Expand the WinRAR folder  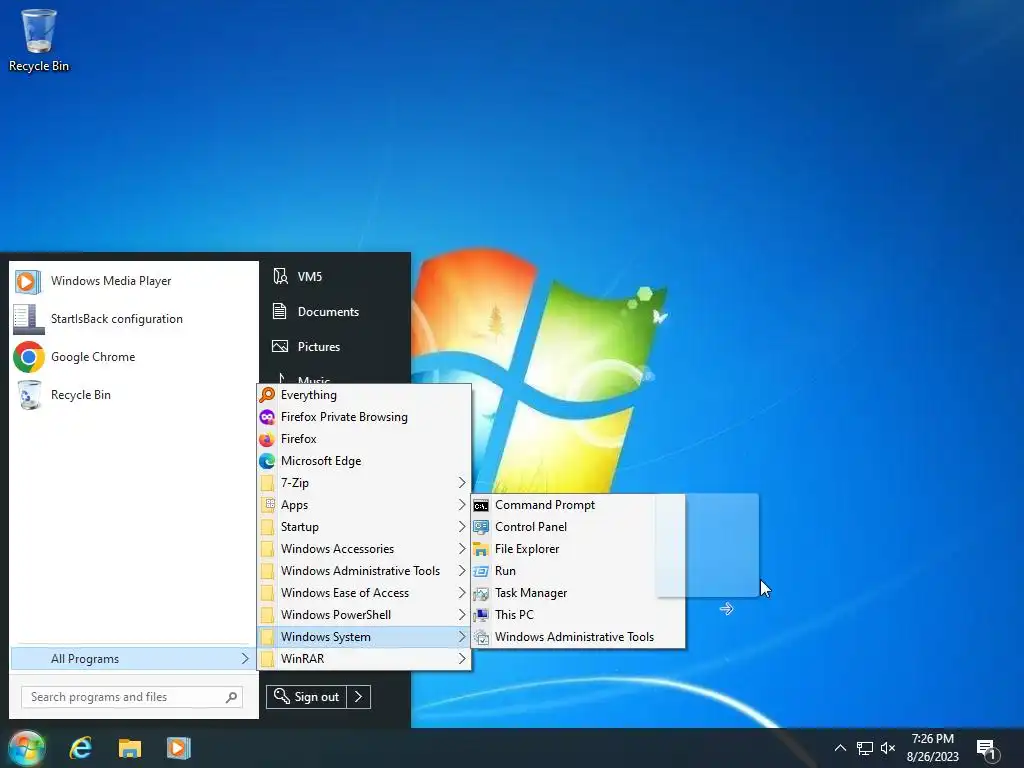tap(364, 658)
